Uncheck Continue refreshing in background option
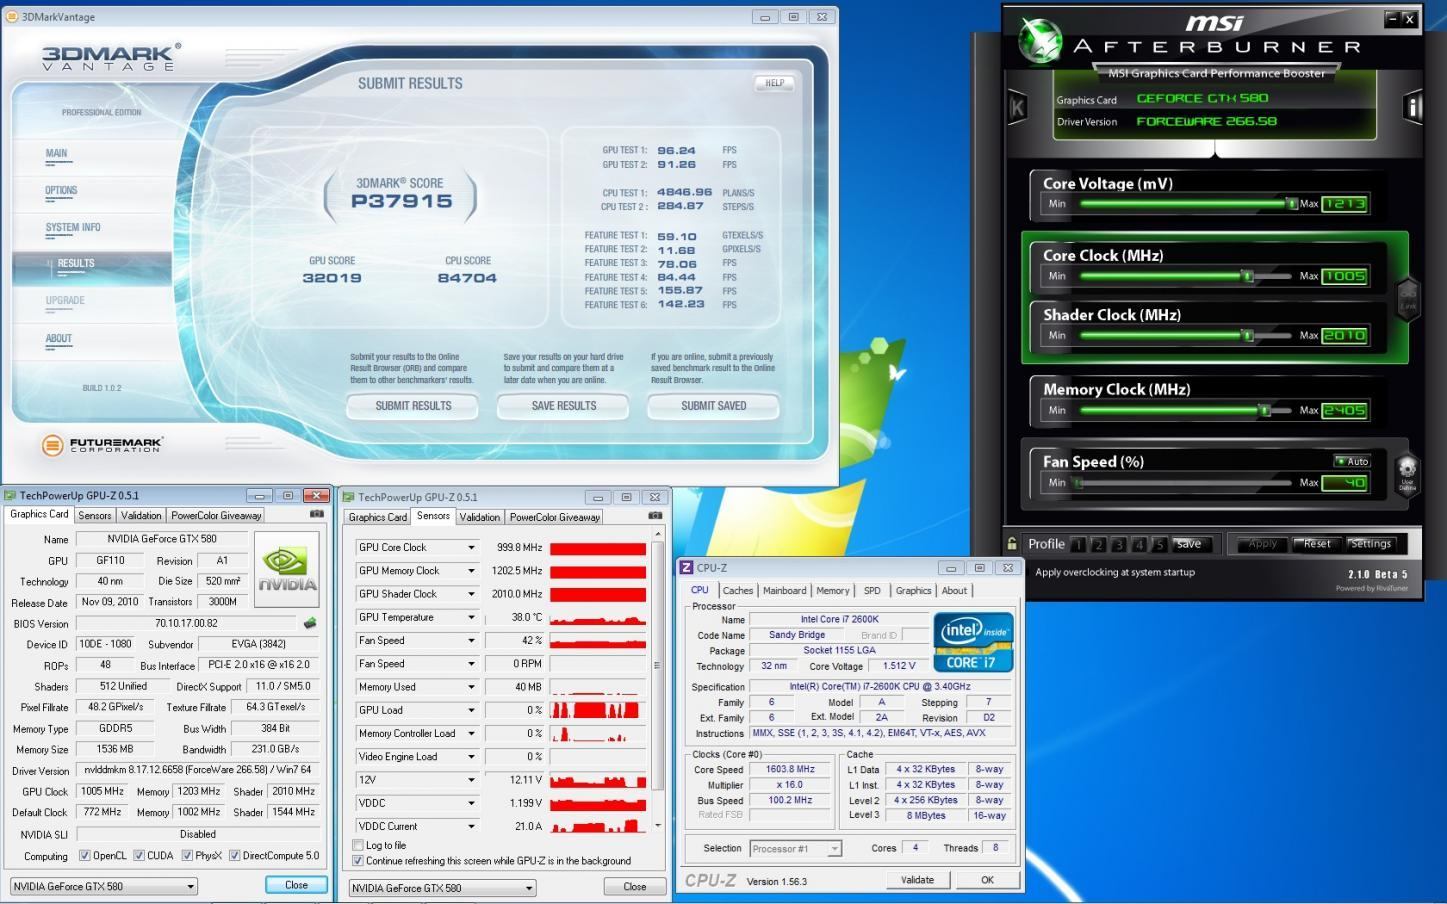 tap(358, 860)
